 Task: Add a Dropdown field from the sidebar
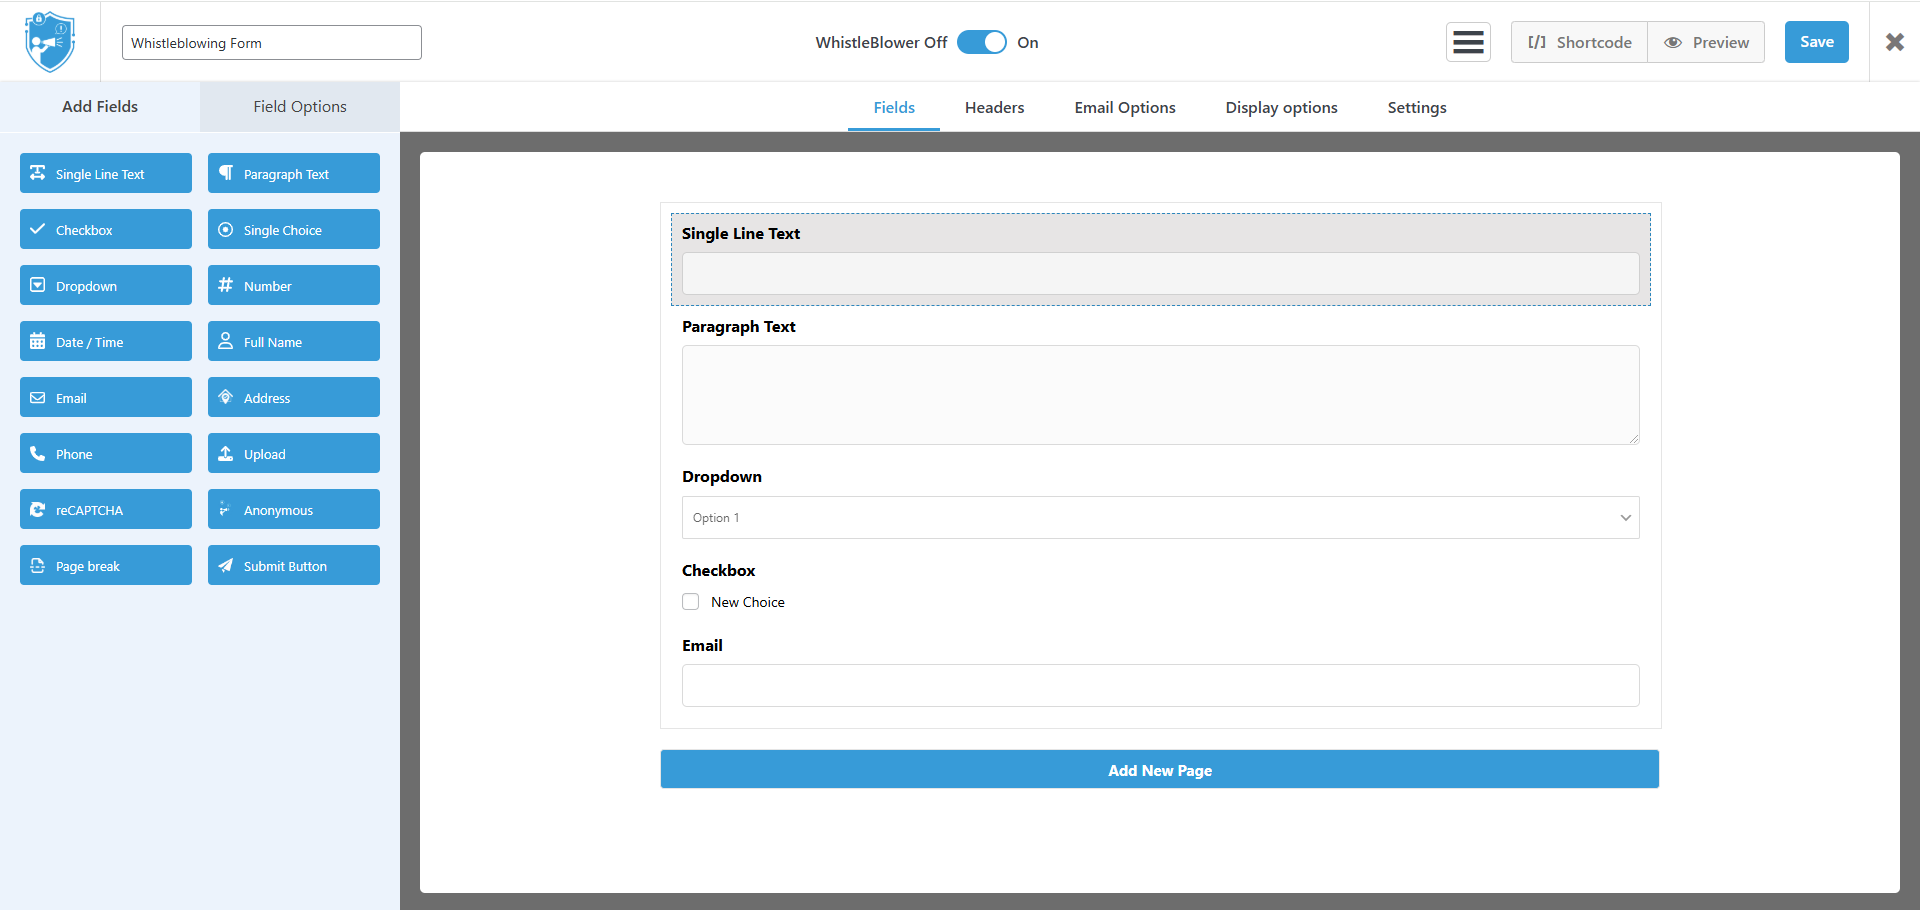pyautogui.click(x=106, y=285)
